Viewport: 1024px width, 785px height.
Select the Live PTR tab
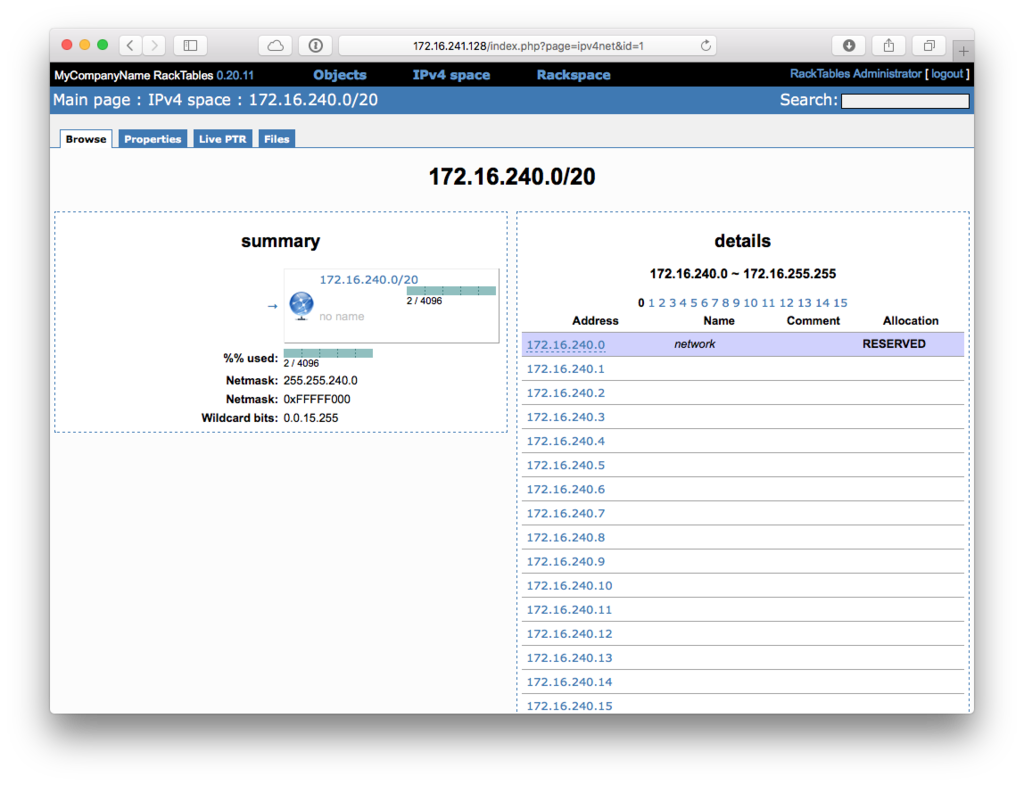pos(222,139)
